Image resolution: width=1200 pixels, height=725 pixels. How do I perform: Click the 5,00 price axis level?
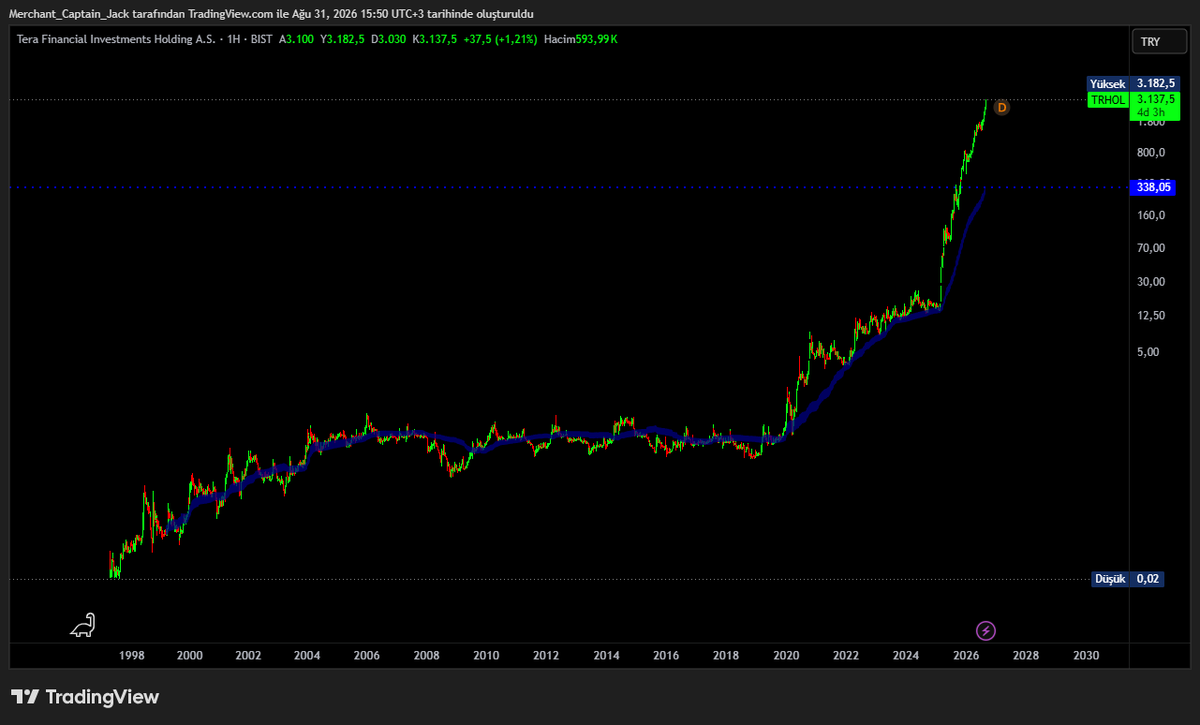(x=1150, y=352)
